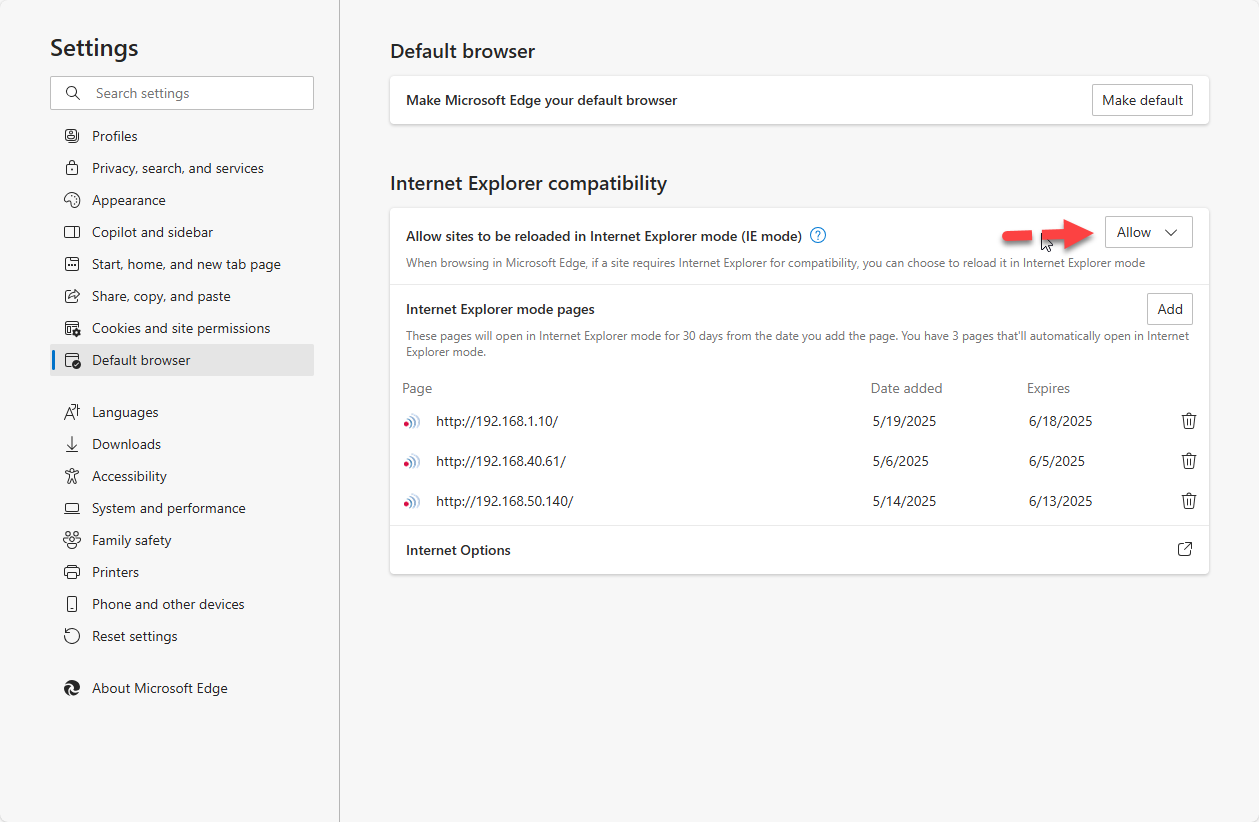Click the Cookies and site permissions icon
Viewport: 1259px width, 822px height.
[x=72, y=328]
